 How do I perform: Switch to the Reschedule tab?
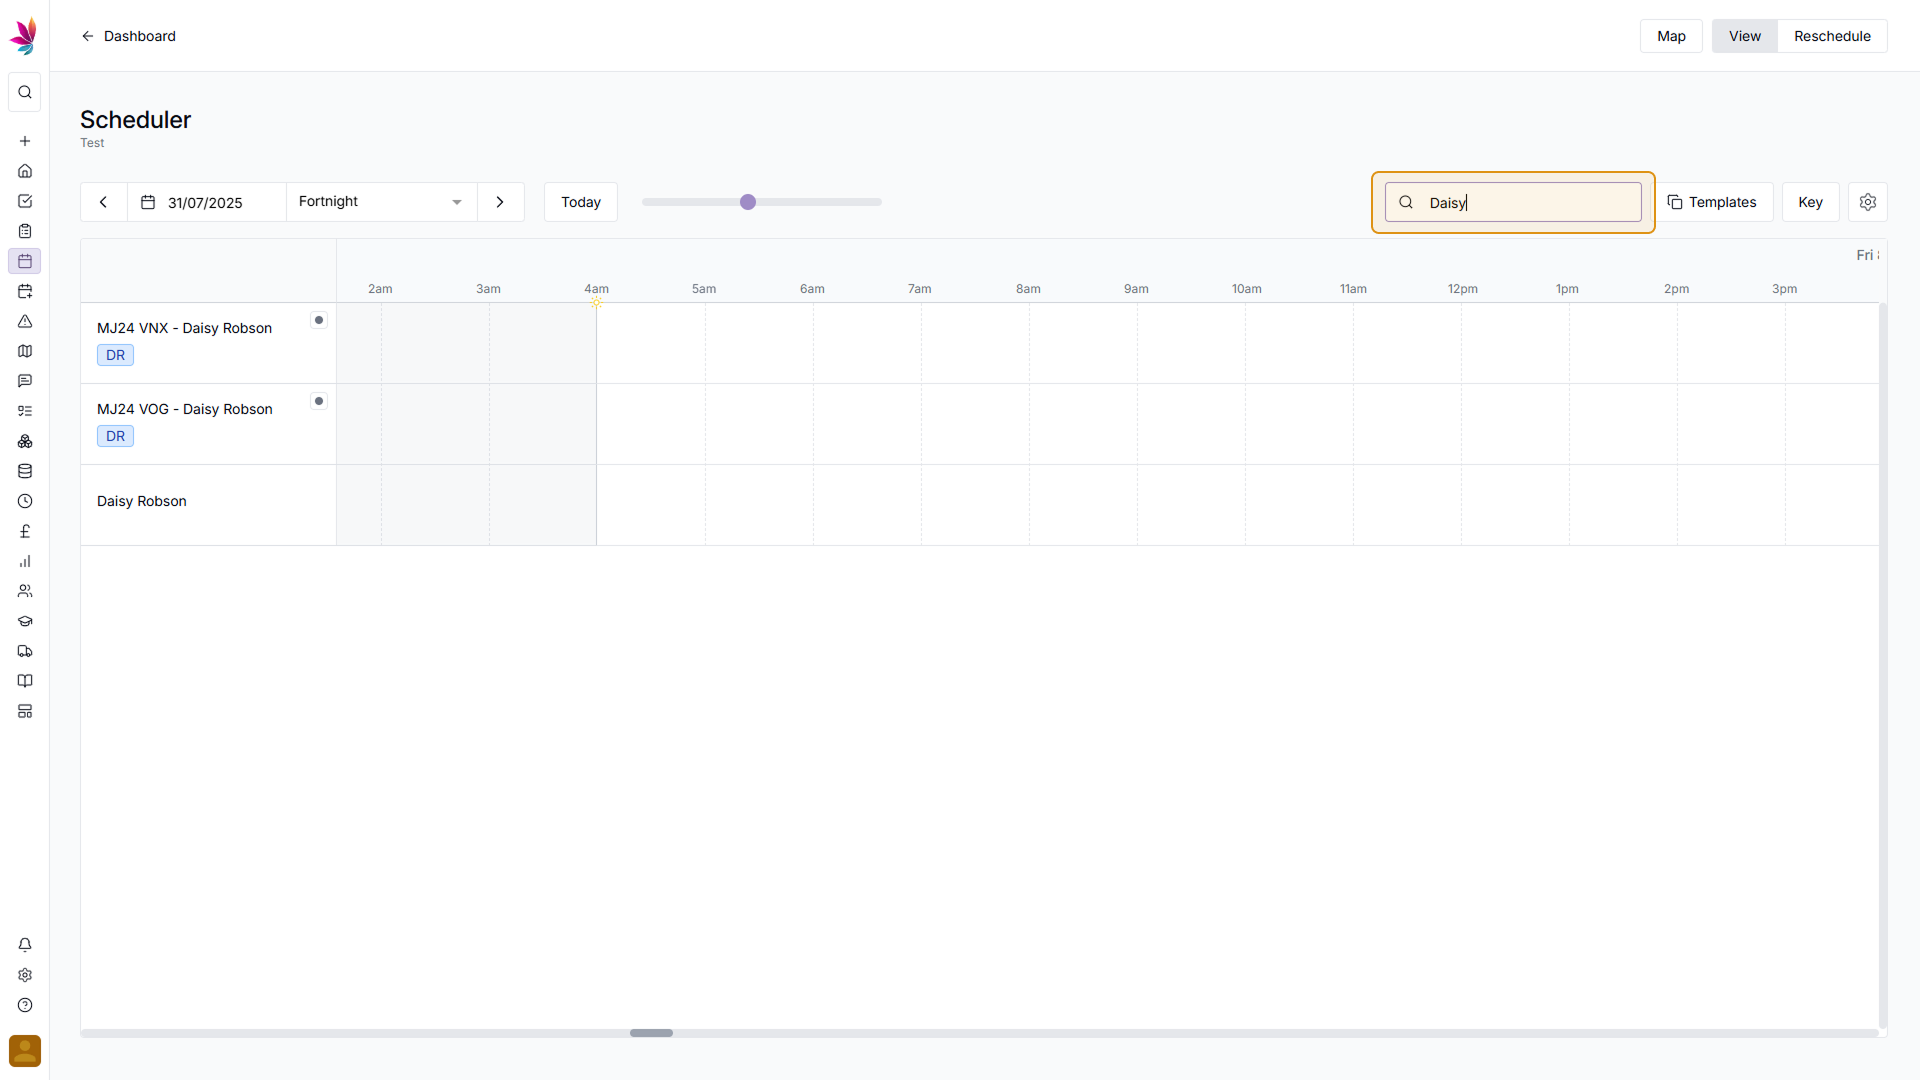(x=1832, y=36)
